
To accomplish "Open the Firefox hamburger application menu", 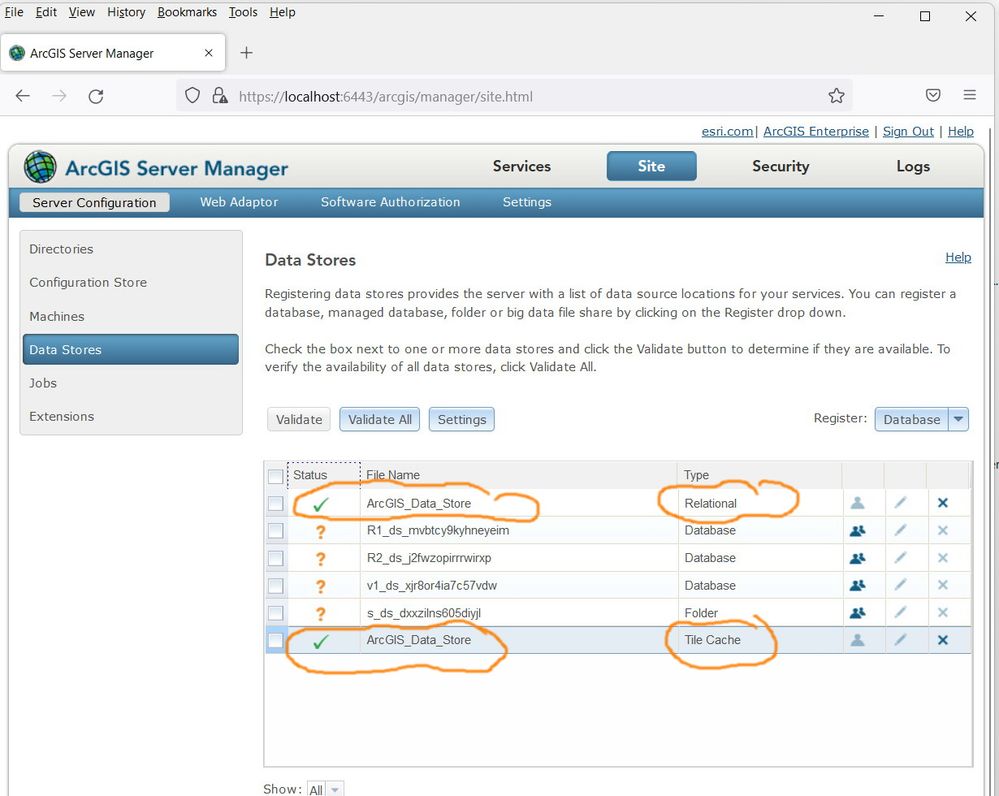I will coord(969,96).
